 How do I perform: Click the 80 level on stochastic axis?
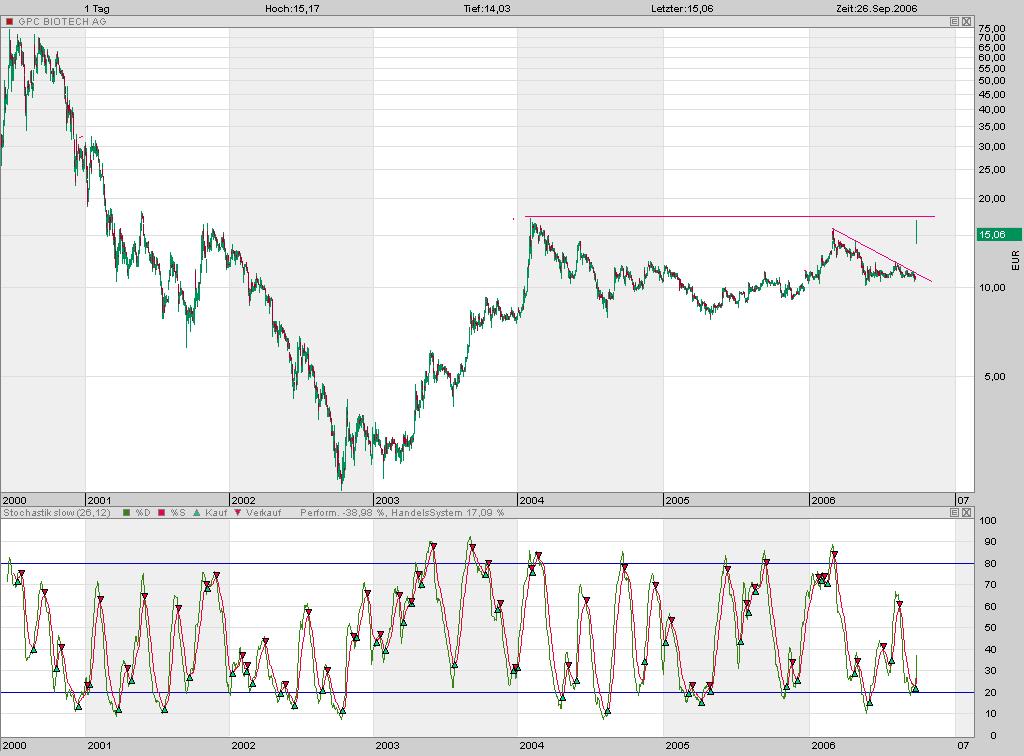click(x=990, y=563)
